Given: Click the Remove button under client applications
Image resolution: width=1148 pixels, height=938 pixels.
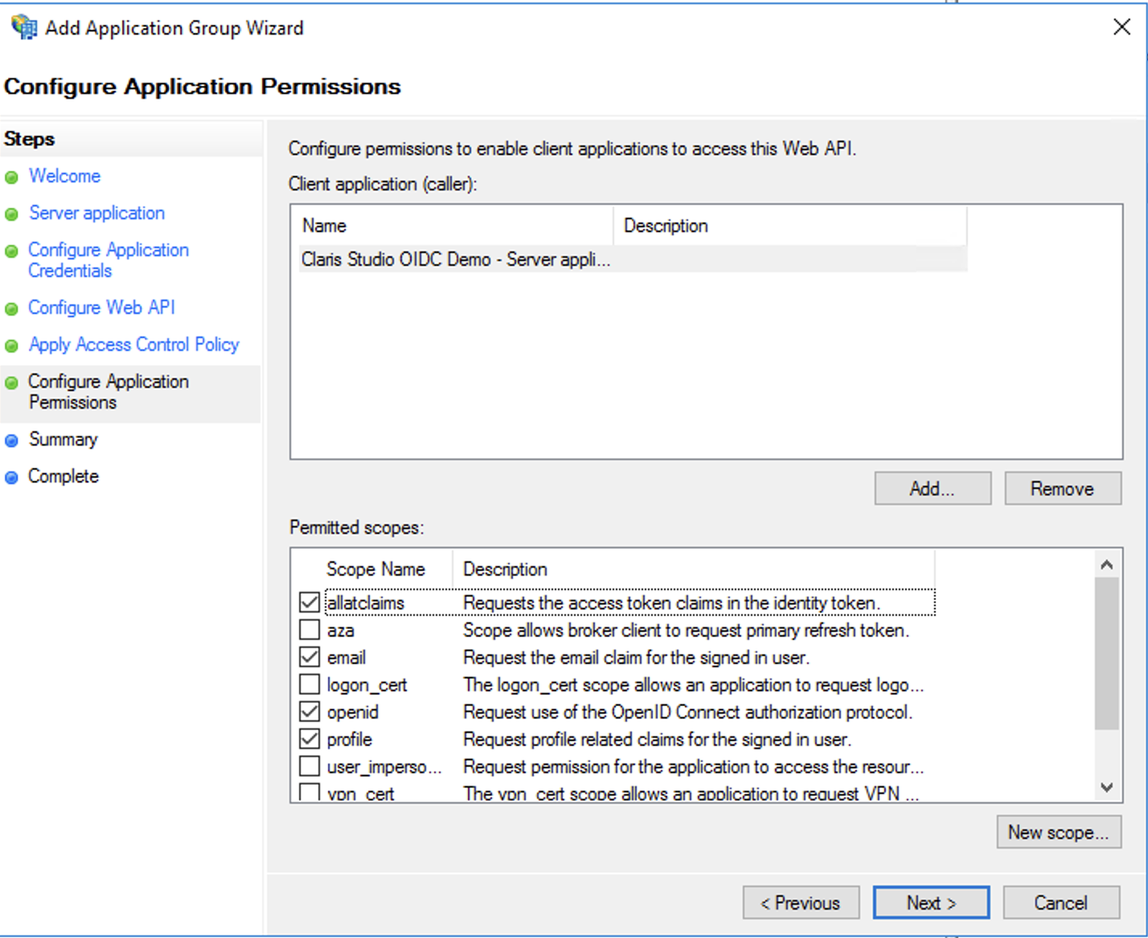Looking at the screenshot, I should coord(1062,488).
